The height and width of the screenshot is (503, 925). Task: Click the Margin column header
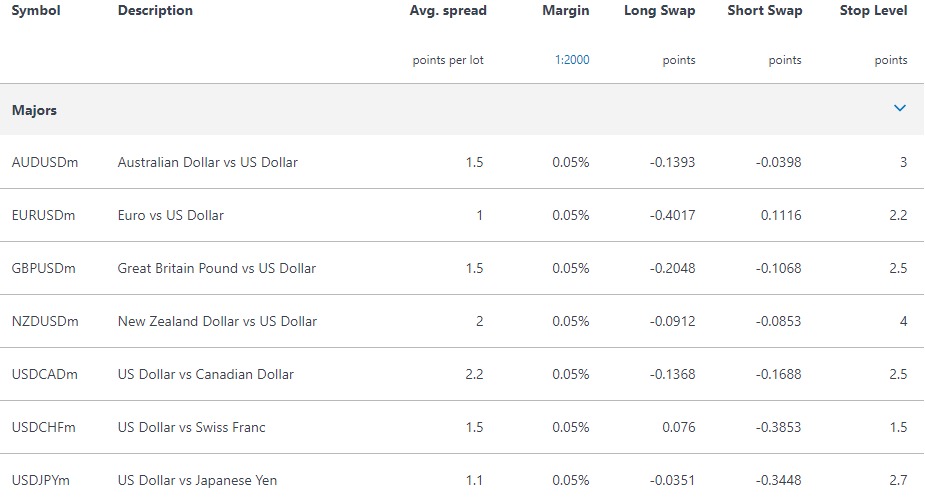pos(566,11)
